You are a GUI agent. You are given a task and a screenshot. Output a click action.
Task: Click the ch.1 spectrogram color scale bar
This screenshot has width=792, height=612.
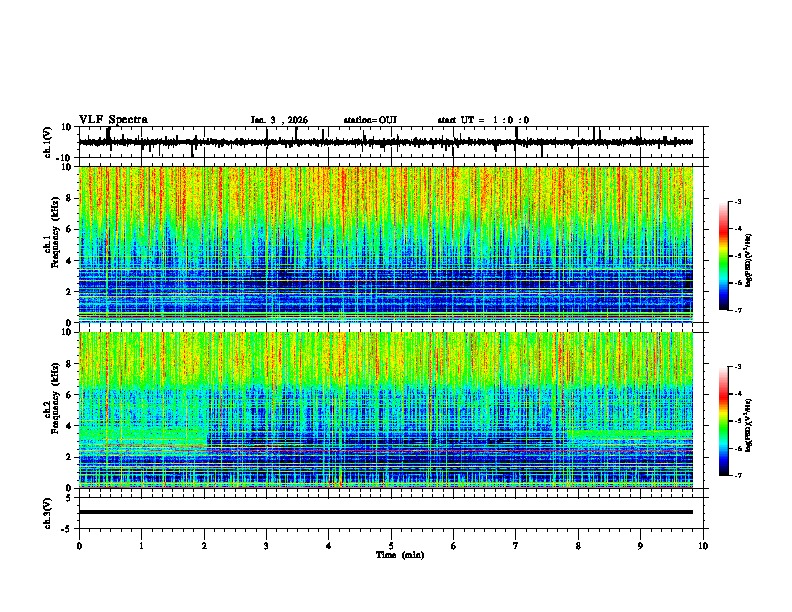click(724, 256)
